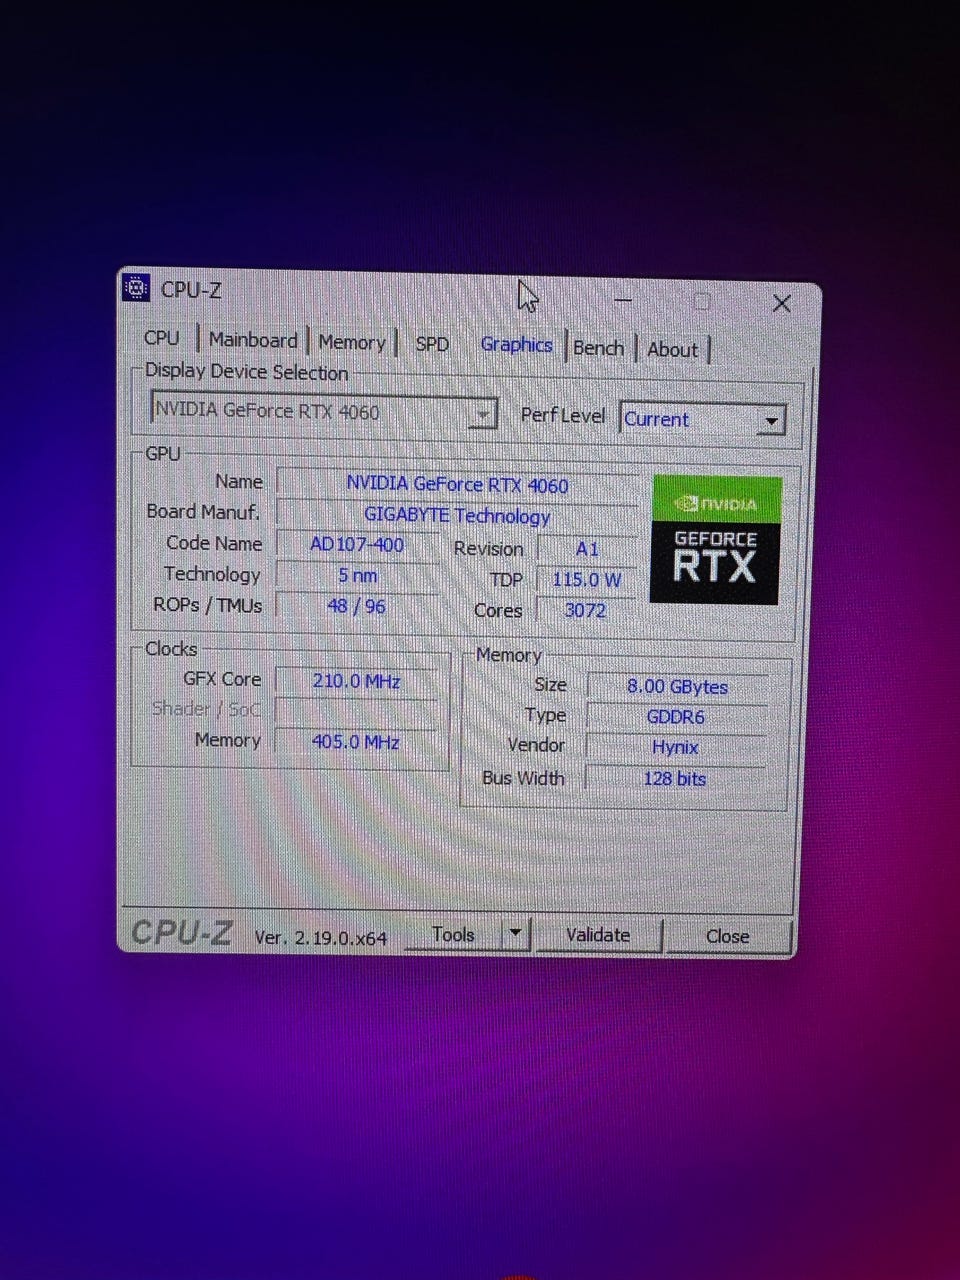This screenshot has height=1280, width=960.
Task: Click the Cores 3072 value
Action: click(586, 610)
